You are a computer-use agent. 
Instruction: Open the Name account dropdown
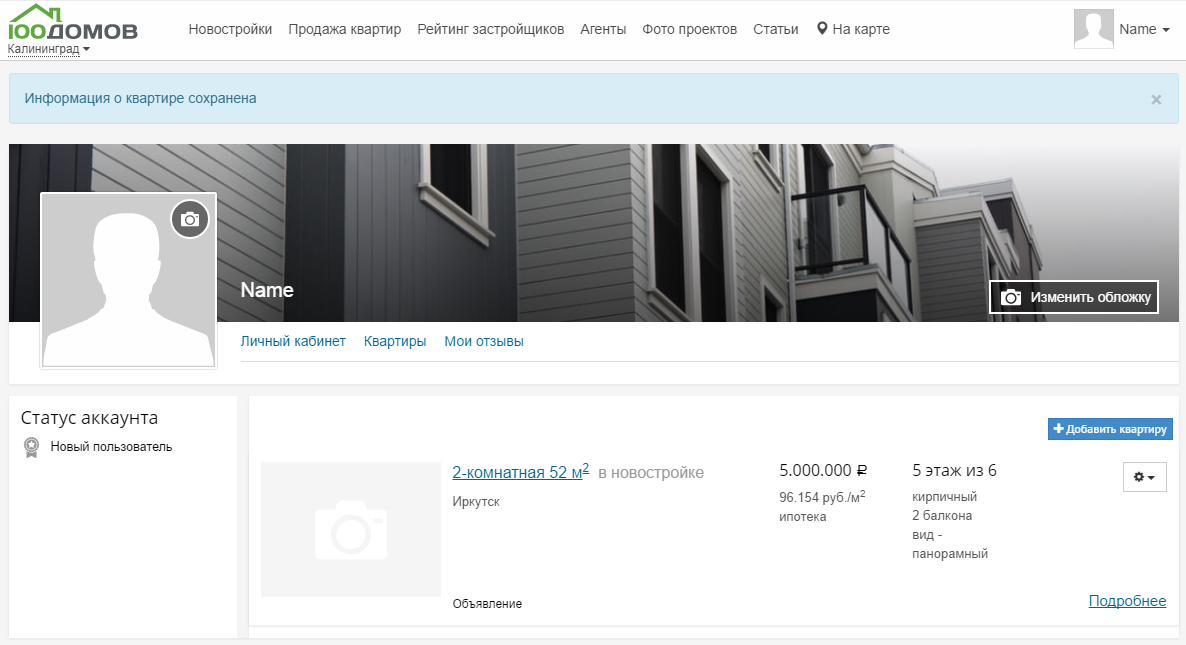point(1144,29)
